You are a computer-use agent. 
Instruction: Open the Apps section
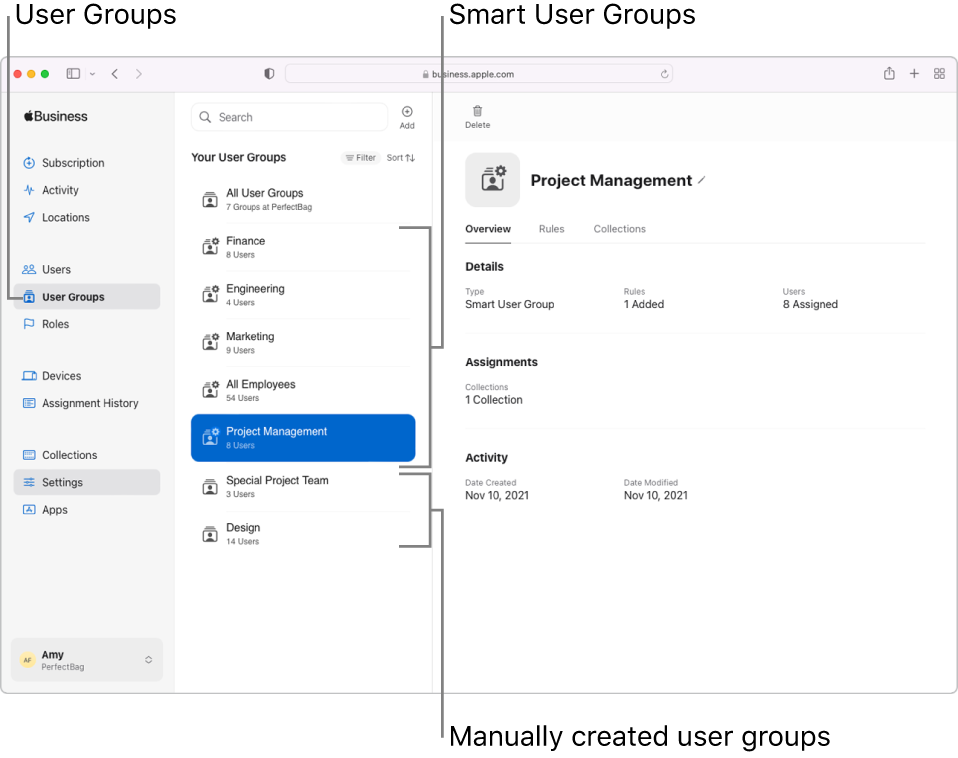click(55, 509)
